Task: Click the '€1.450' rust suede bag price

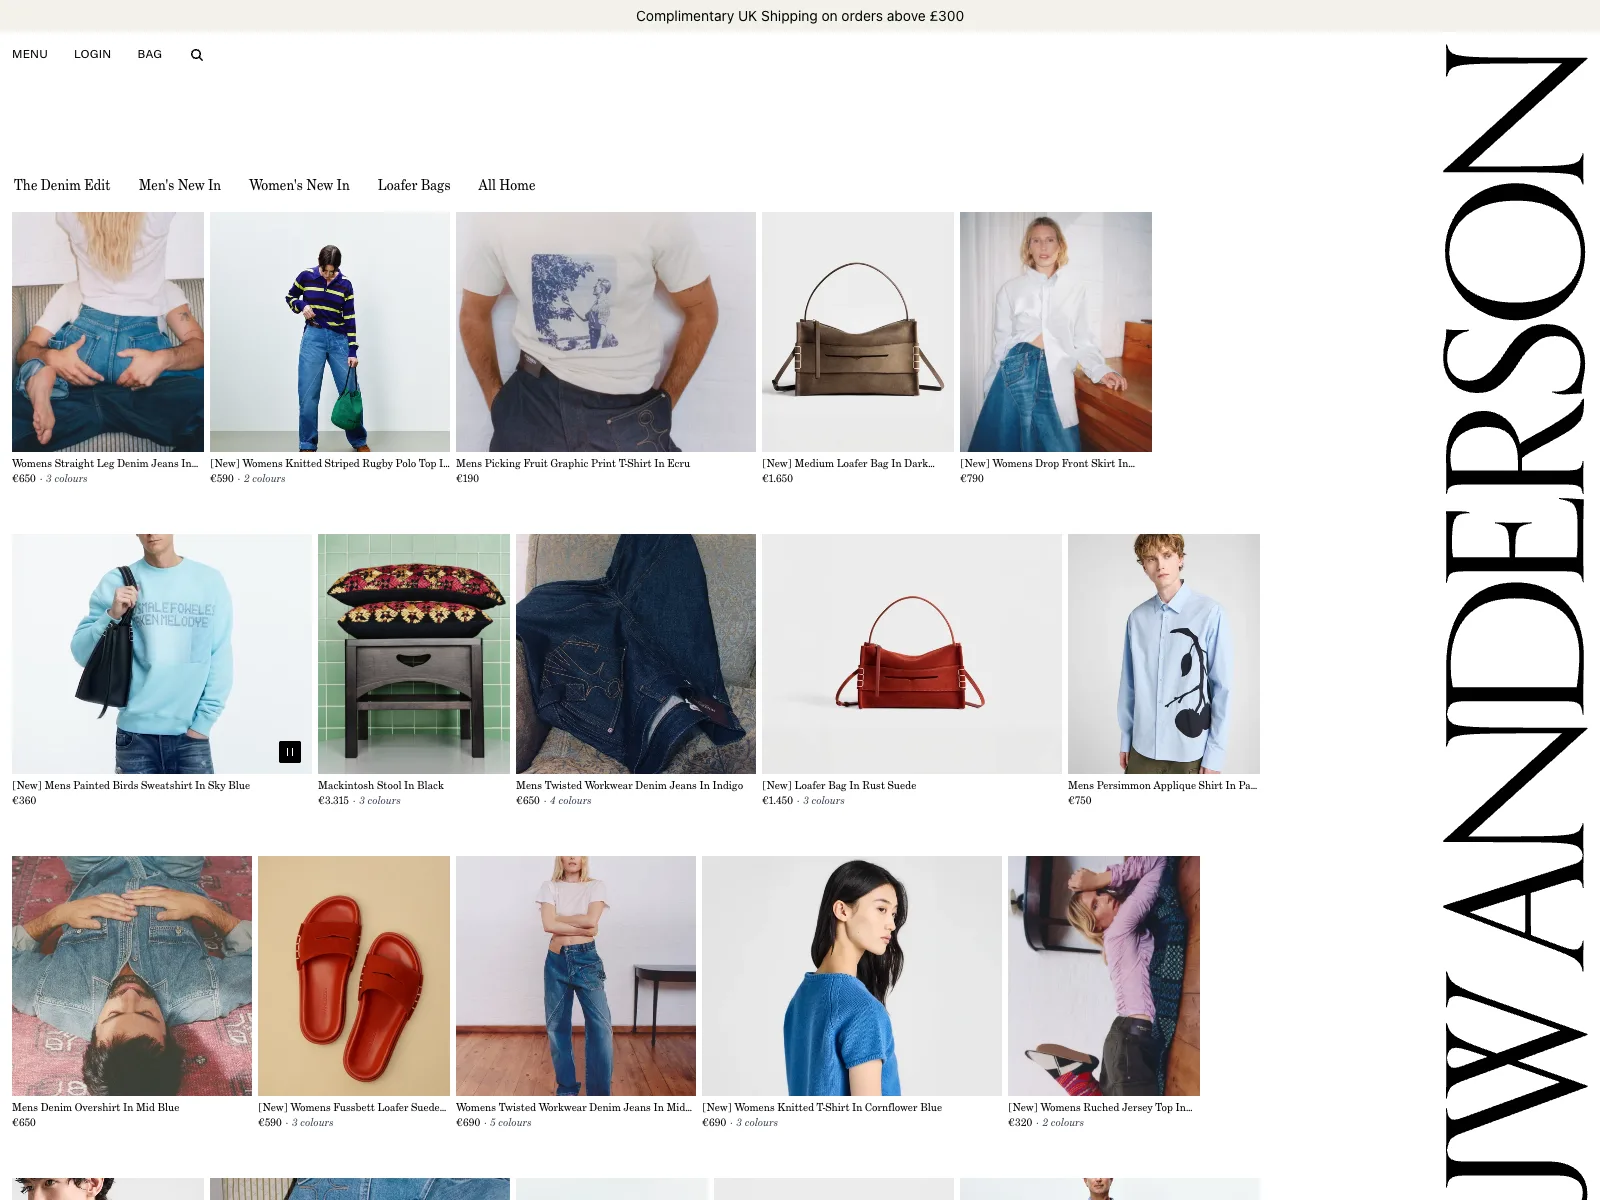Action: (777, 800)
